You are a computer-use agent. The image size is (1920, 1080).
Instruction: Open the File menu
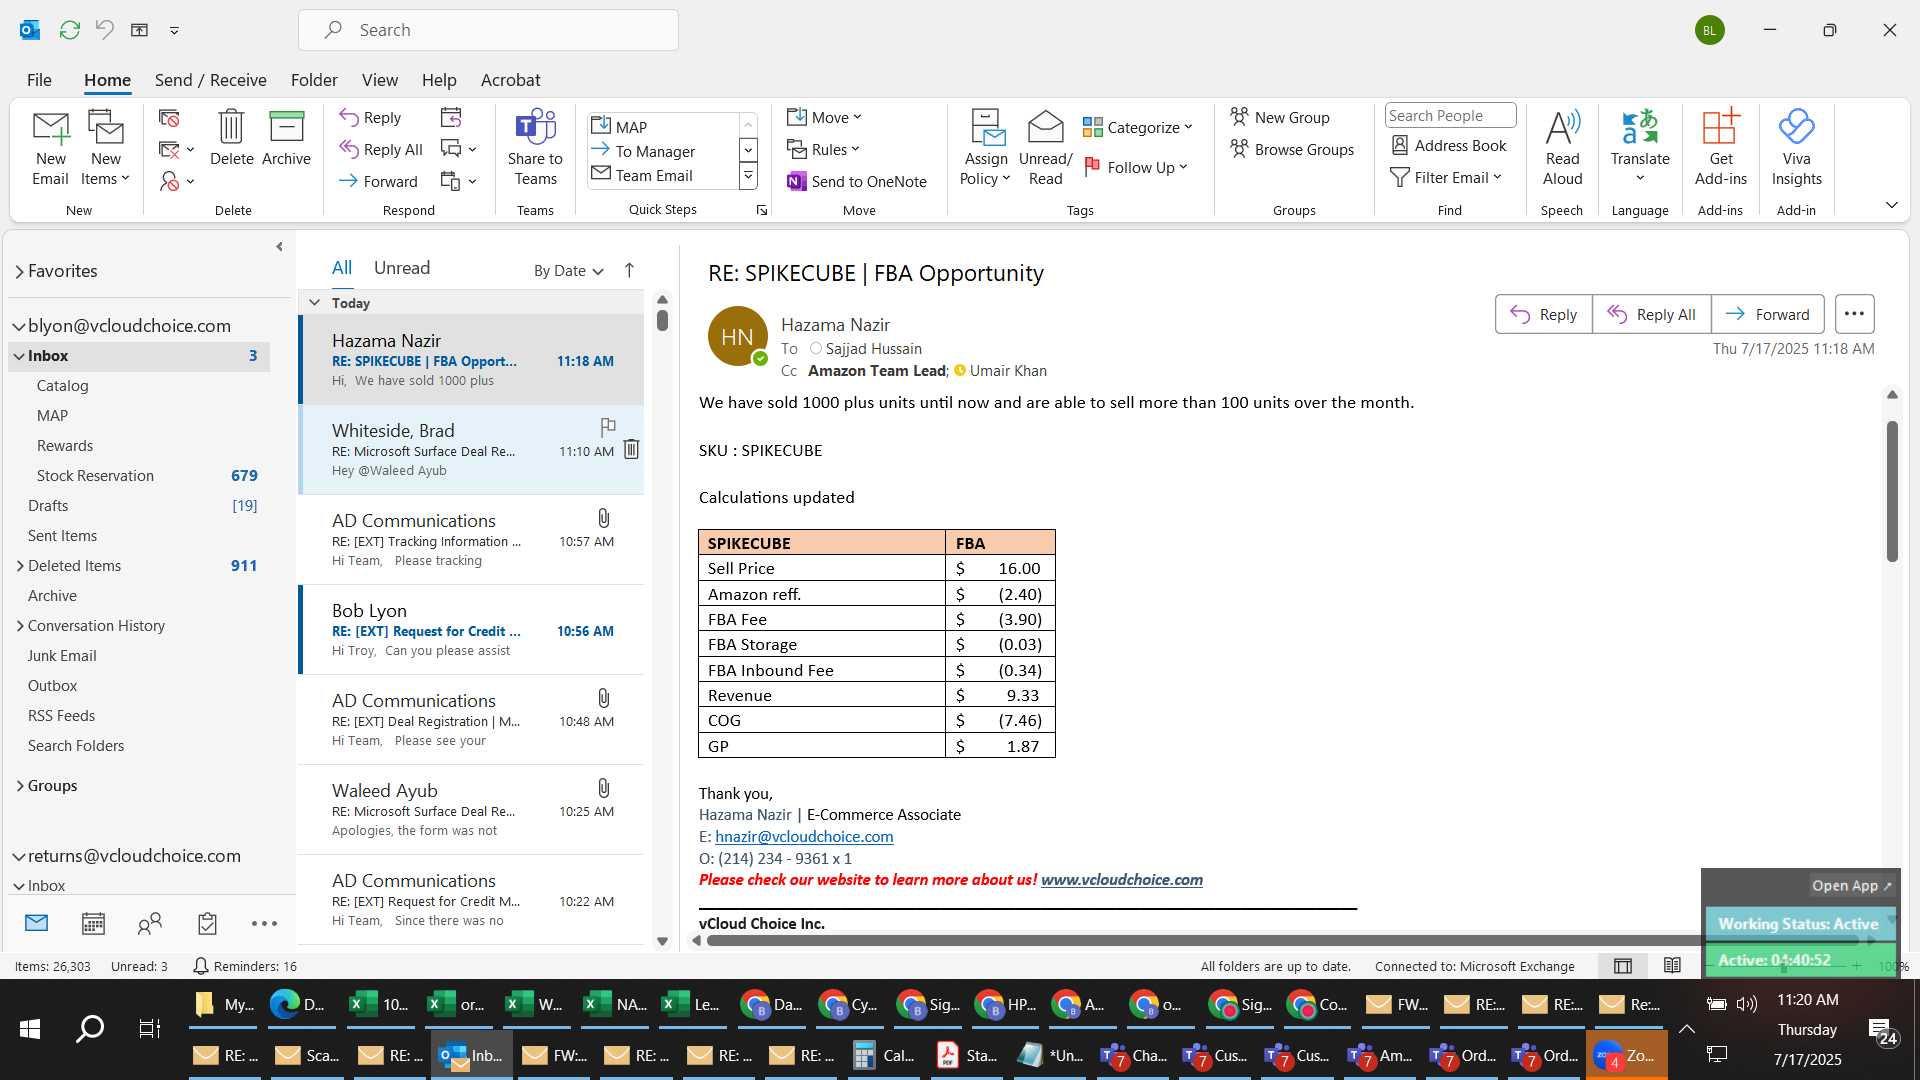click(39, 80)
